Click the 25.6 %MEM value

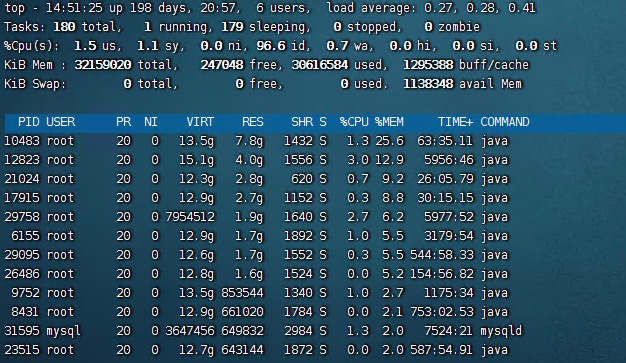pos(389,141)
